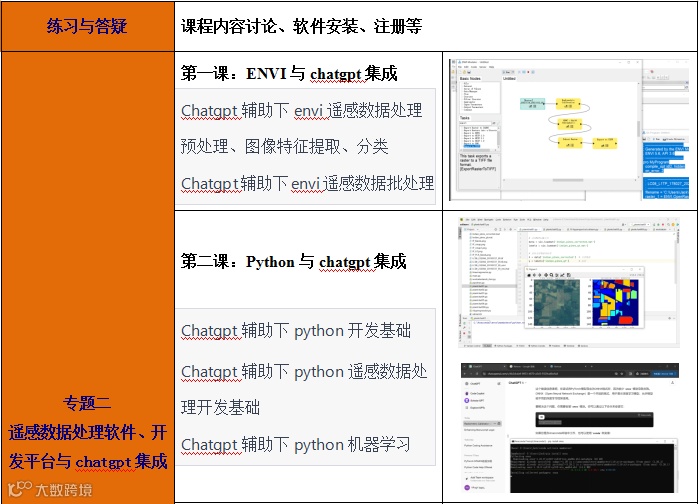This screenshot has width=699, height=504.
Task: Click the modeler canvas horizontal scrollbar
Action: (x=568, y=180)
